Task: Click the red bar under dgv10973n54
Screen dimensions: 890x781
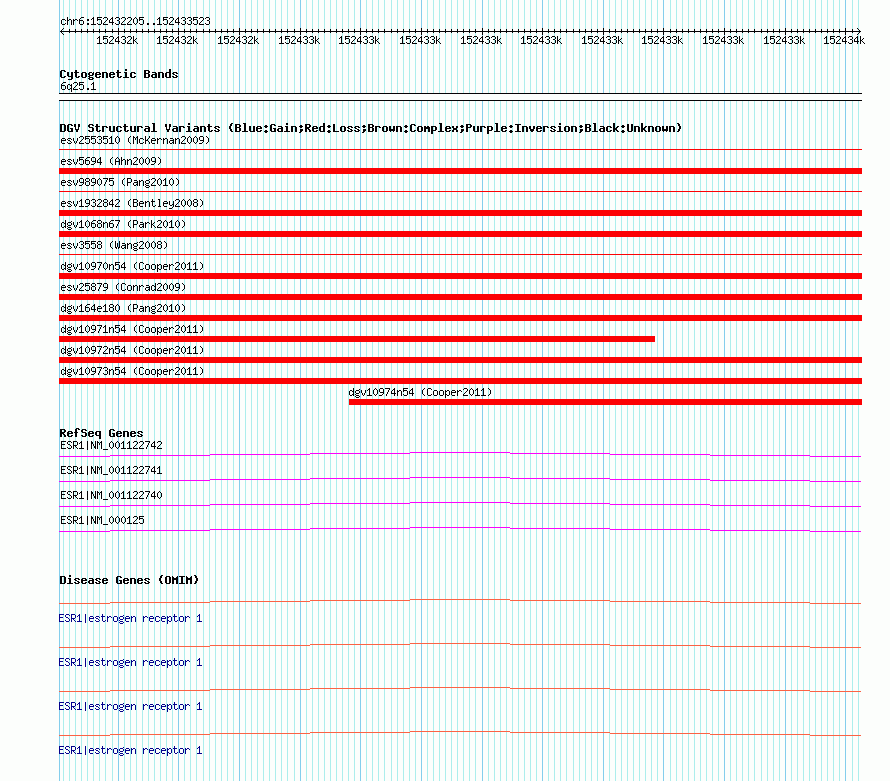Action: click(460, 381)
